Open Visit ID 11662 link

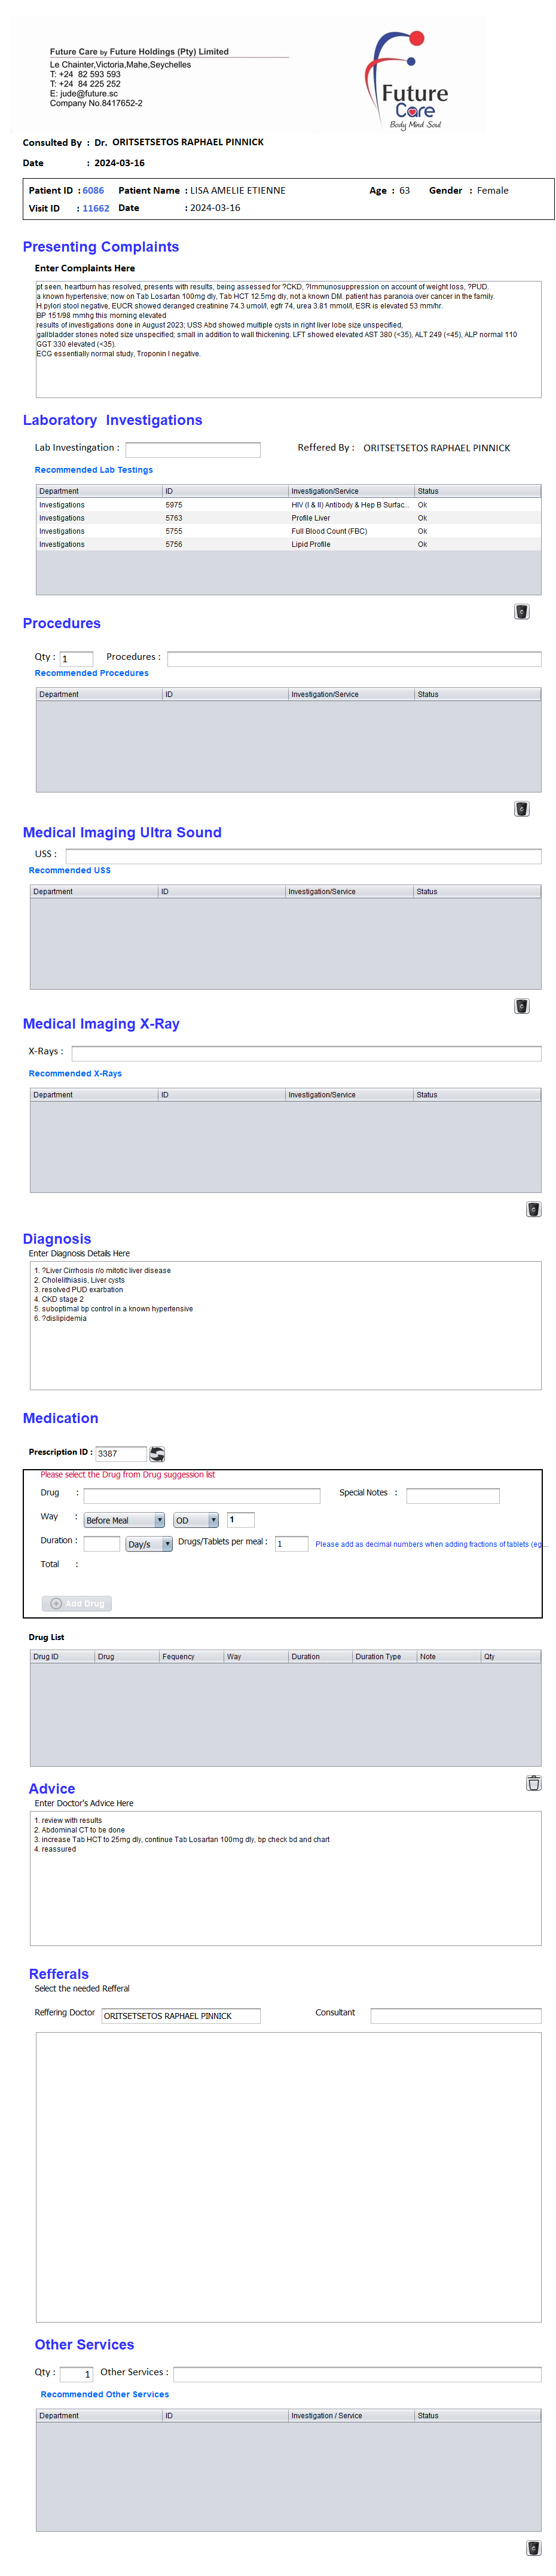point(96,208)
